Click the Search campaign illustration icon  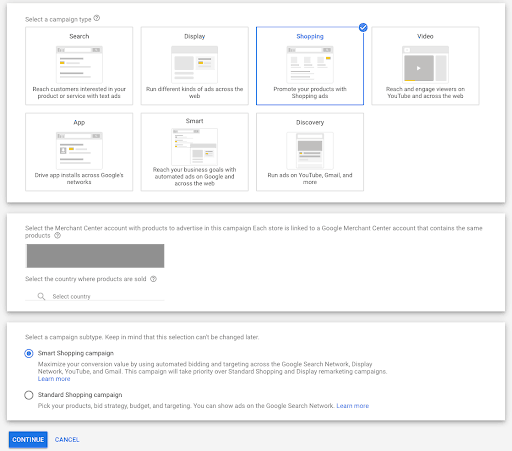click(79, 64)
